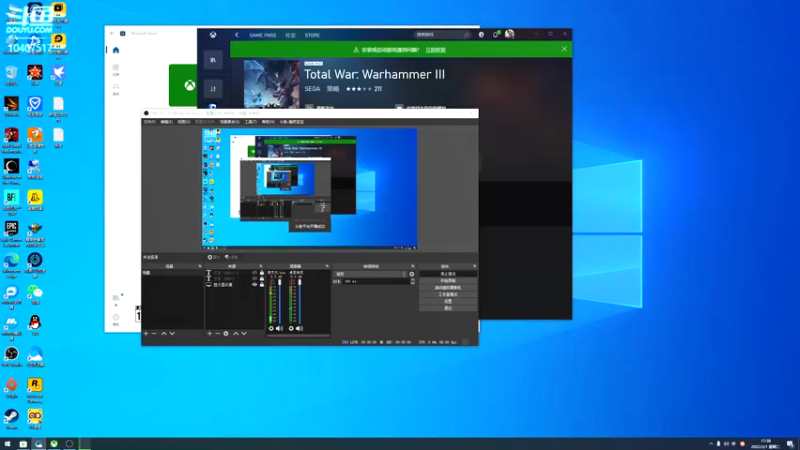Open desktop audio mixer channel settings gear

click(291, 329)
